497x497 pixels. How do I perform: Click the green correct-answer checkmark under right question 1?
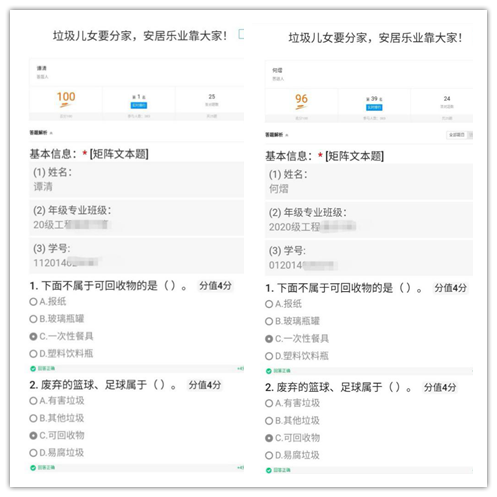(x=268, y=371)
